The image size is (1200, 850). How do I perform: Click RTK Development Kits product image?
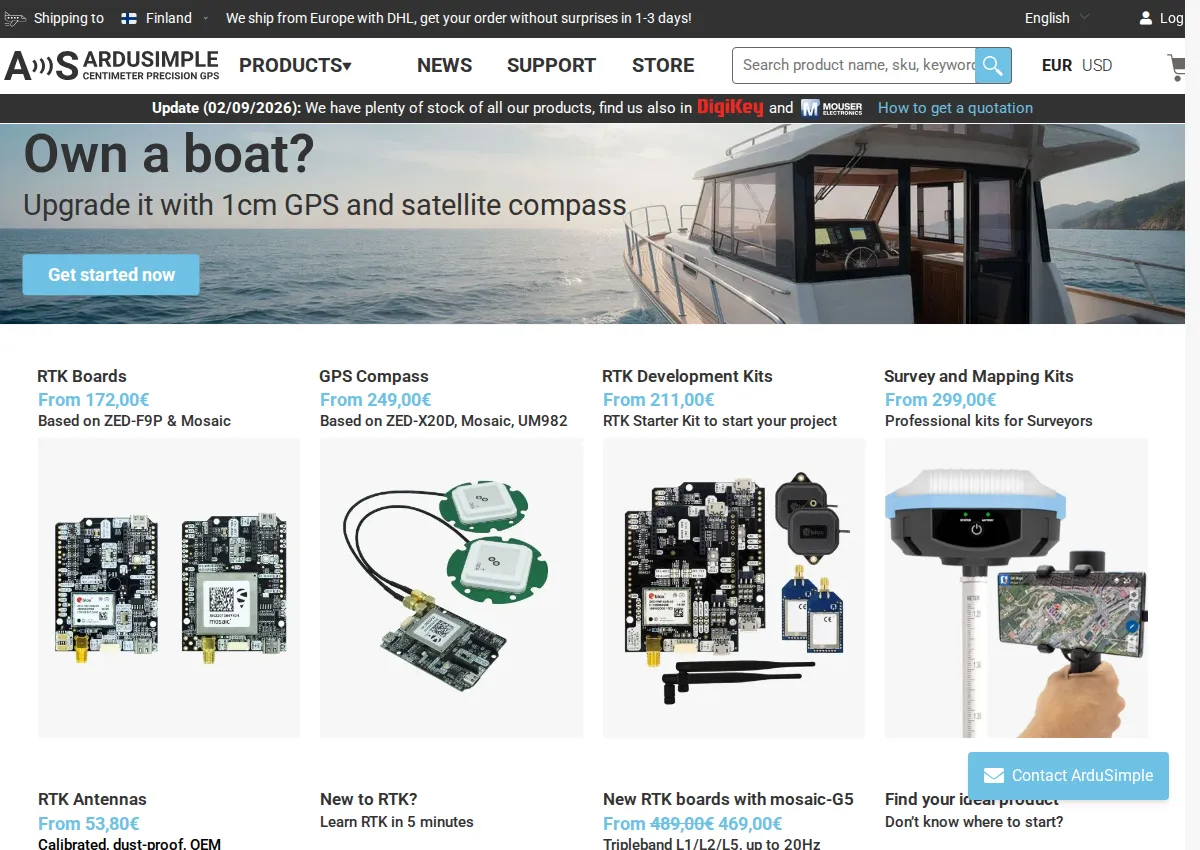(x=734, y=588)
